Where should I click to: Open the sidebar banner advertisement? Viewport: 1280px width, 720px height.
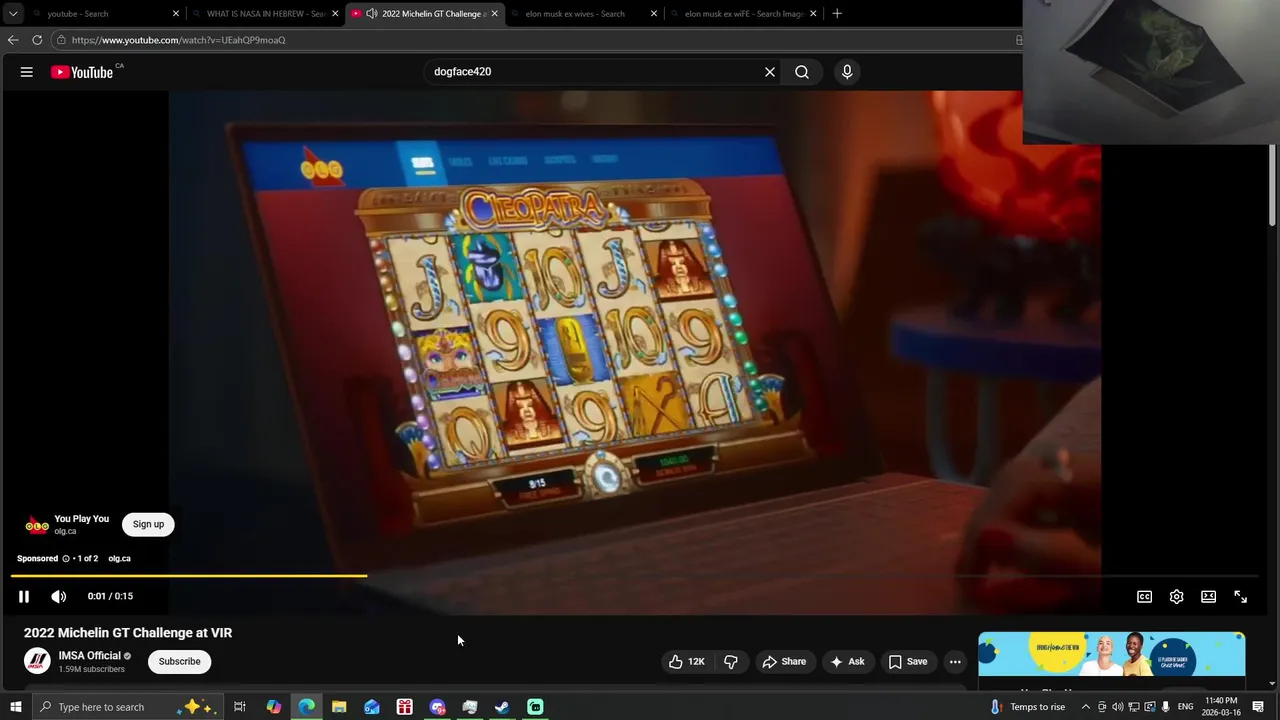tap(1111, 655)
